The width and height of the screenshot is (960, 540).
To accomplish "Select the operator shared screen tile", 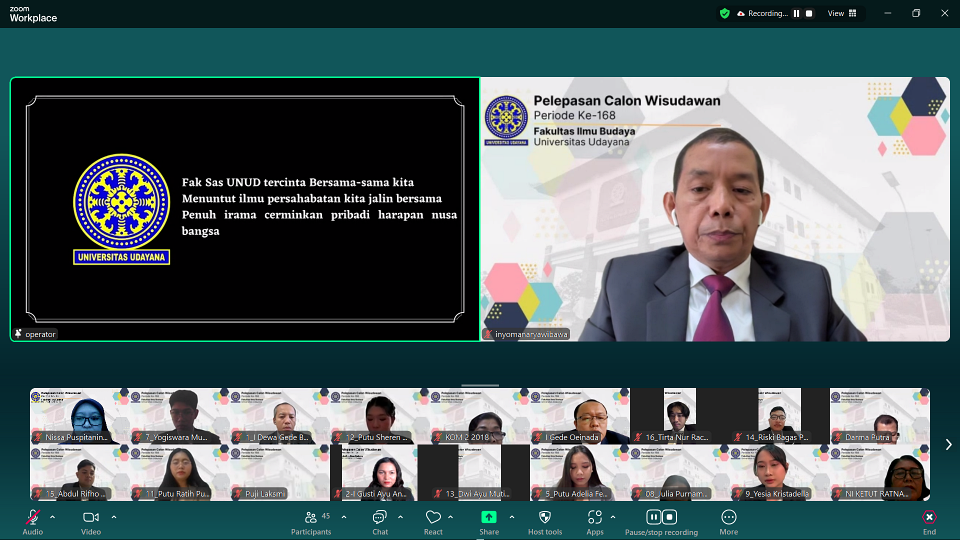I will coord(245,209).
